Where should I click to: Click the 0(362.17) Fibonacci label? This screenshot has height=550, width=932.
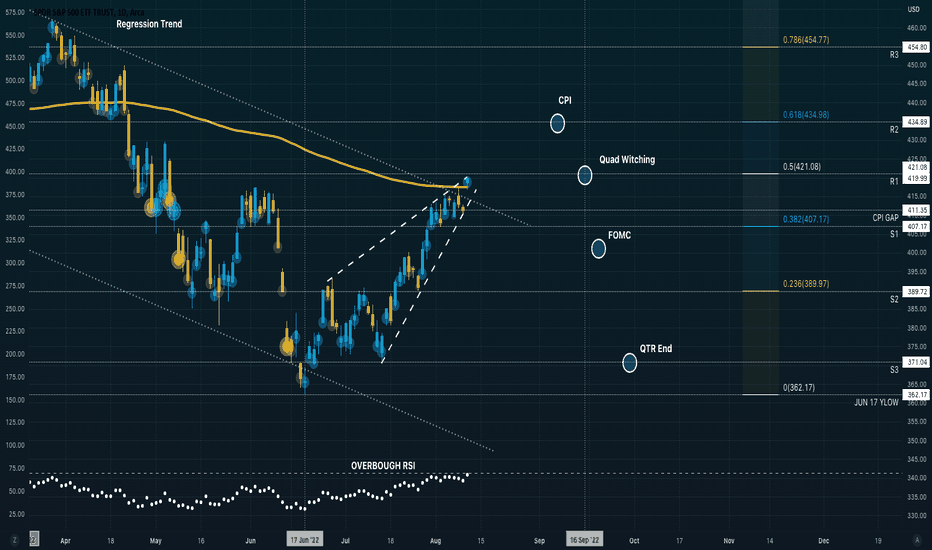[799, 388]
